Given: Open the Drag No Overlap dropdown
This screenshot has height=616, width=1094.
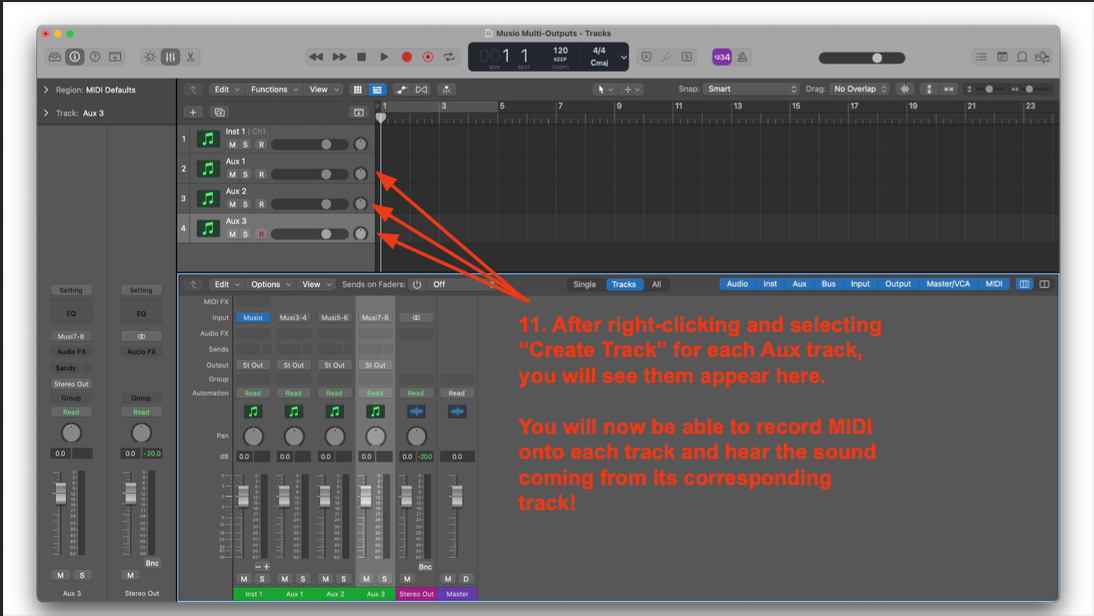Looking at the screenshot, I should (x=859, y=89).
